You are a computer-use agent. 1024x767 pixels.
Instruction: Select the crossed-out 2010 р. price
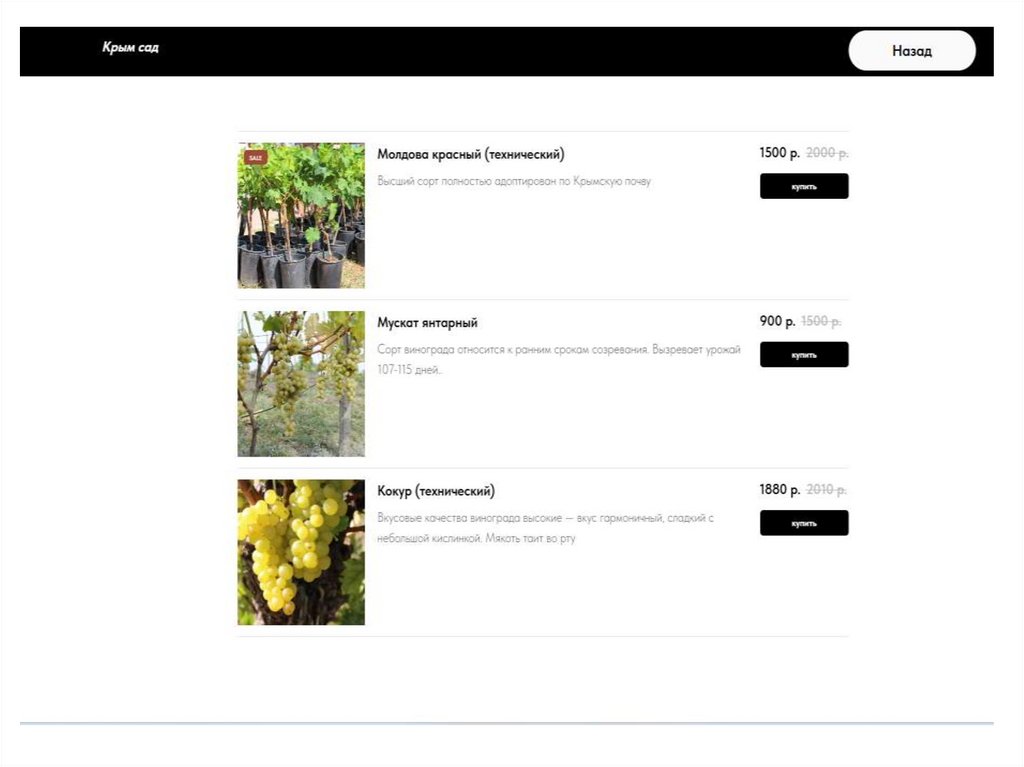pos(827,489)
